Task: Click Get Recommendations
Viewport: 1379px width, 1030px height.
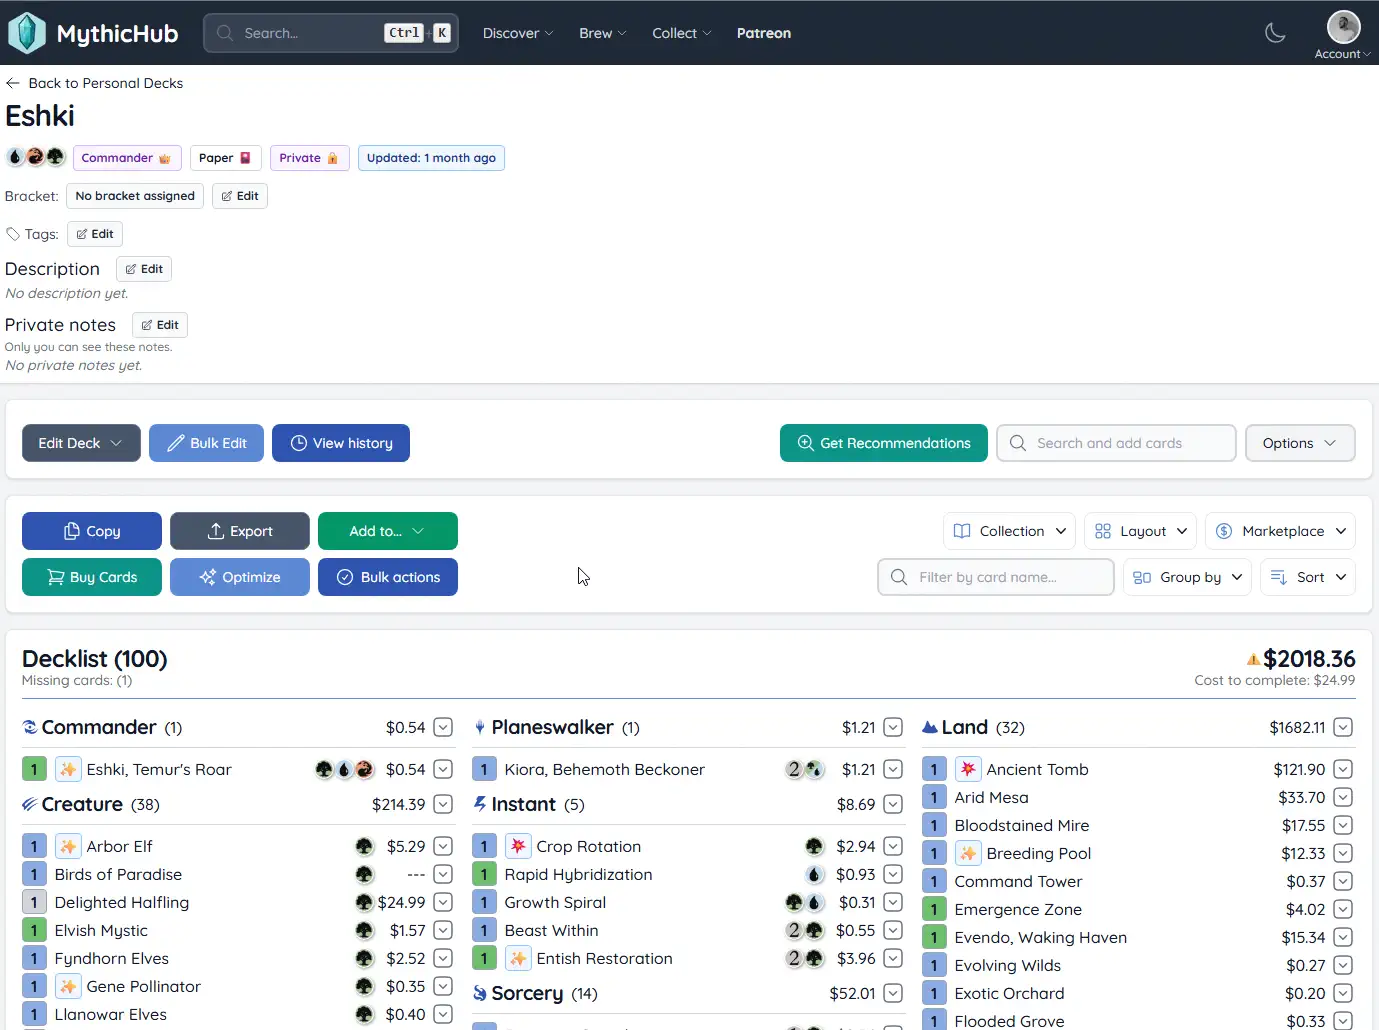Action: point(884,443)
